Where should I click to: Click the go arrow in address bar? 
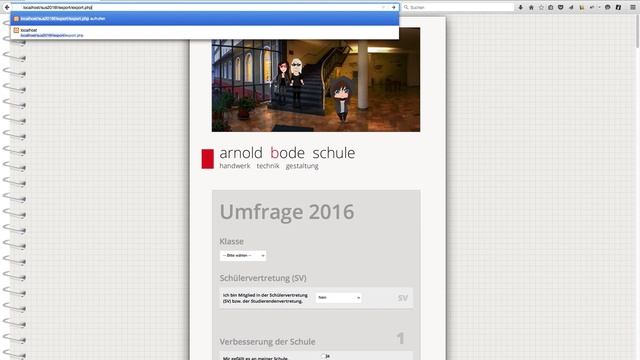[393, 7]
